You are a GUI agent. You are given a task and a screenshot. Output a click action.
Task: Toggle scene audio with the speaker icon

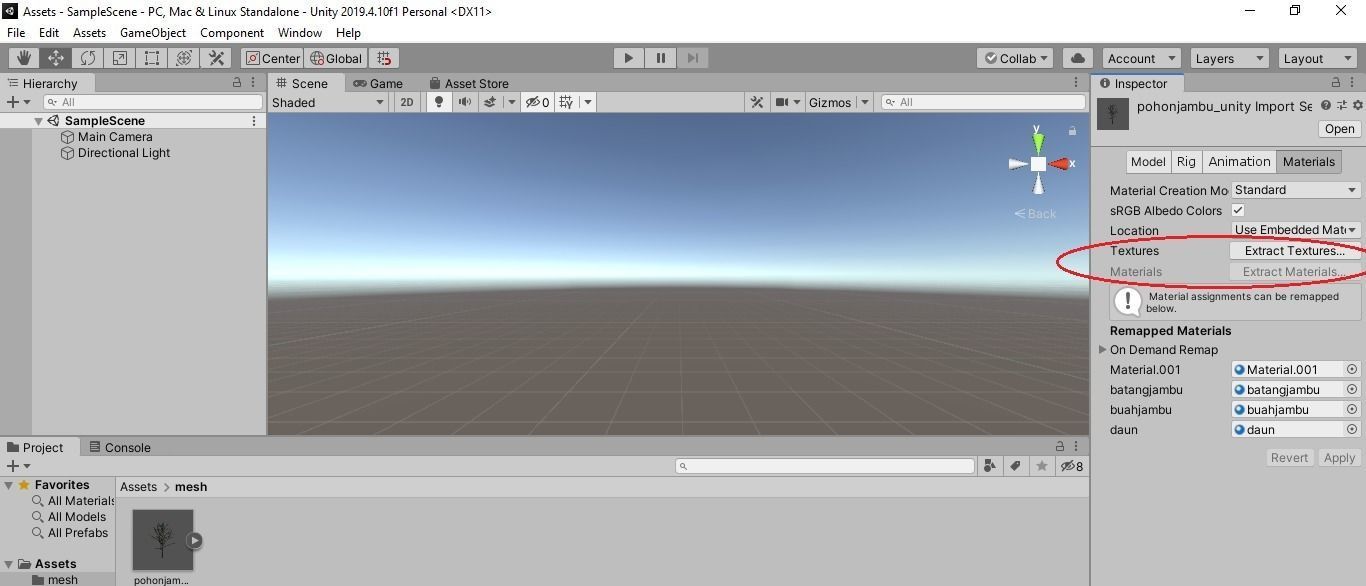(464, 102)
